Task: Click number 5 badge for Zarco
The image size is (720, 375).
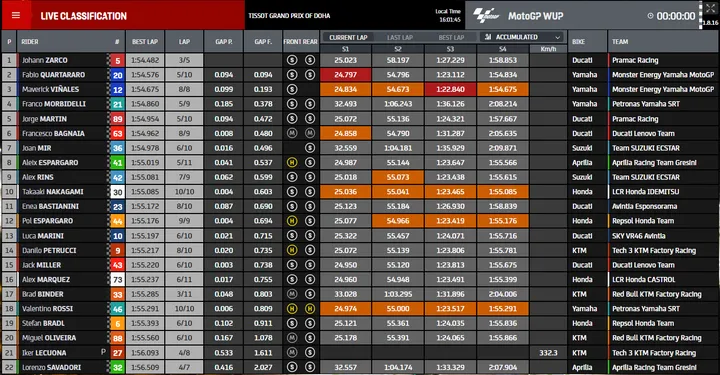Action: (x=118, y=60)
